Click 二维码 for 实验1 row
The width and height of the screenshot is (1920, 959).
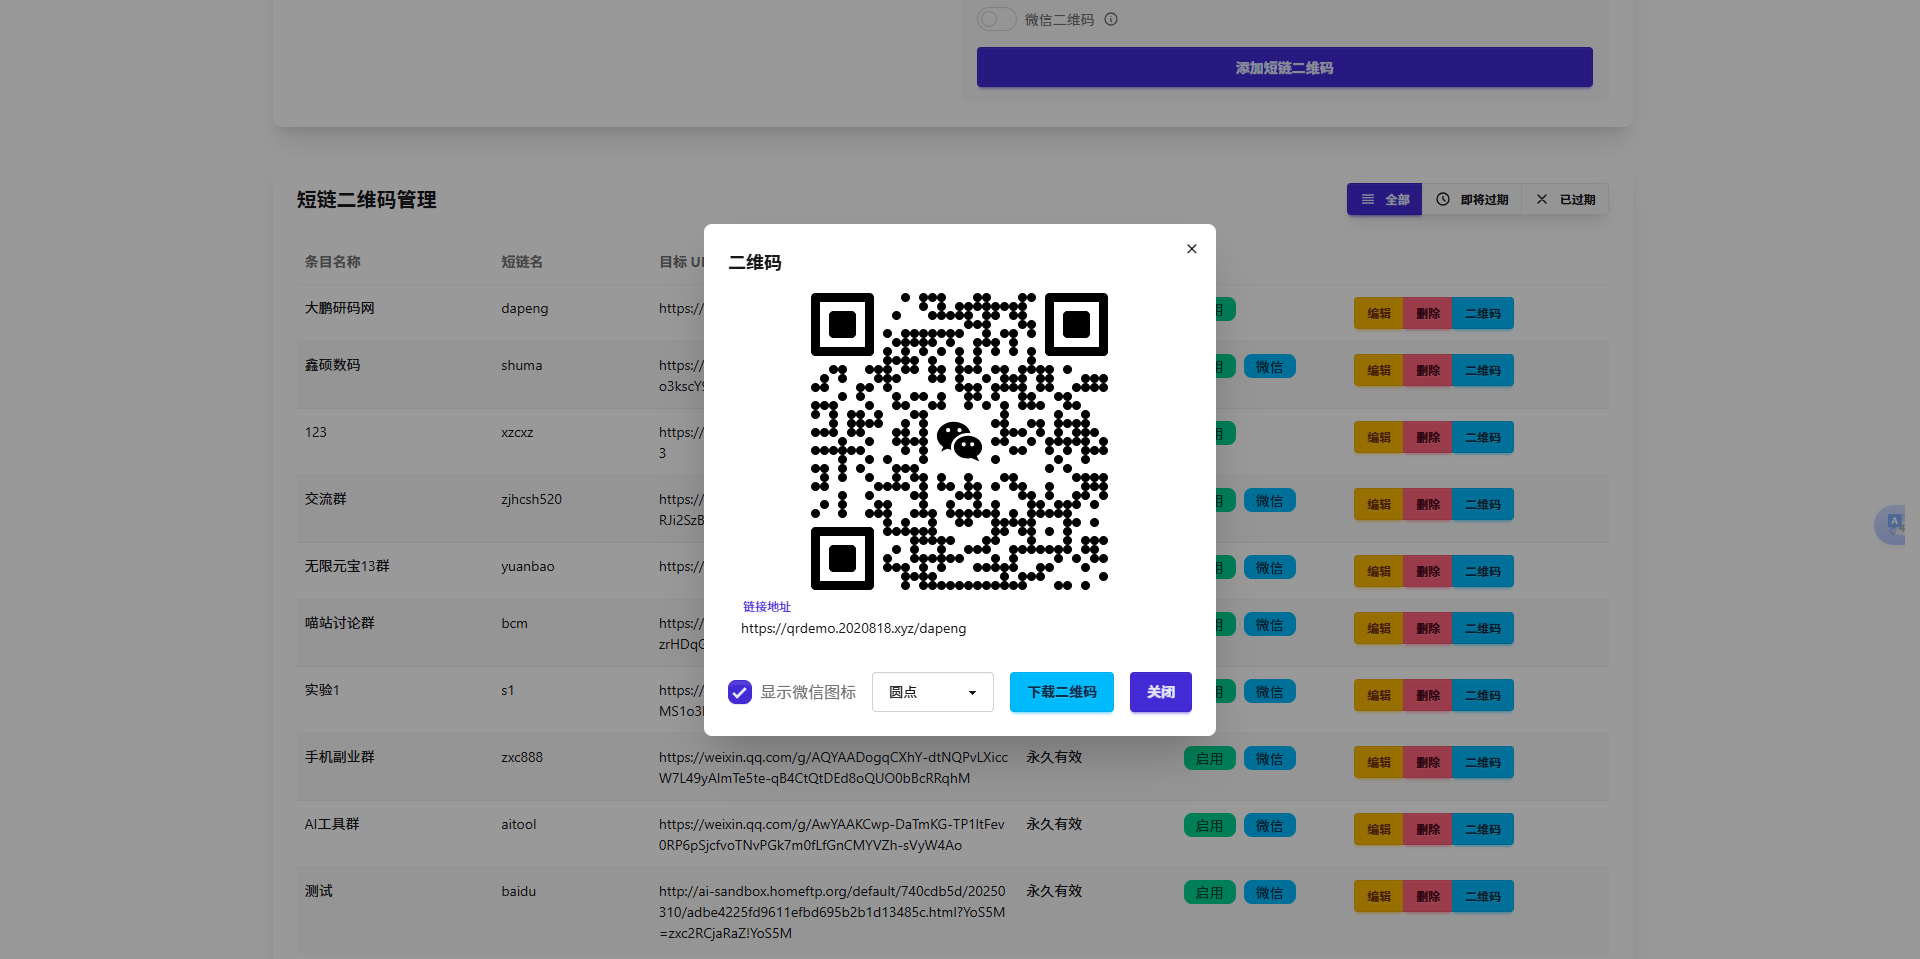point(1482,695)
